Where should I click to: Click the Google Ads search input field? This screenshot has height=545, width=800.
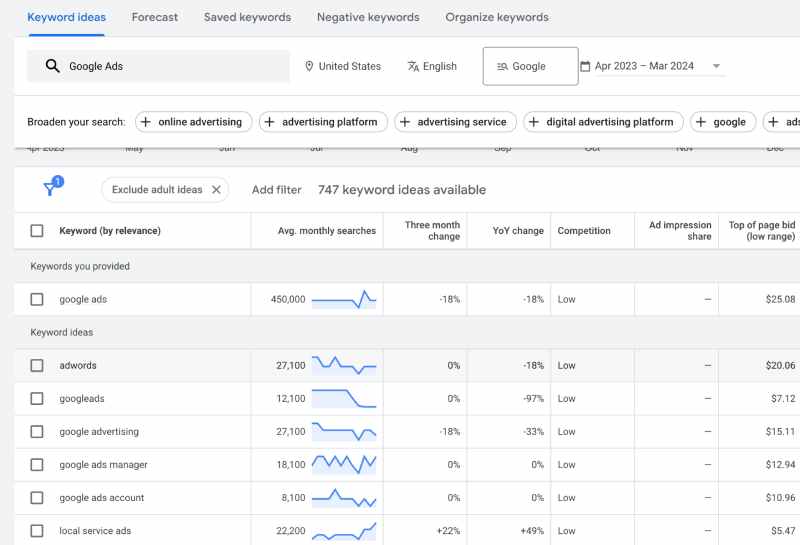coord(158,66)
